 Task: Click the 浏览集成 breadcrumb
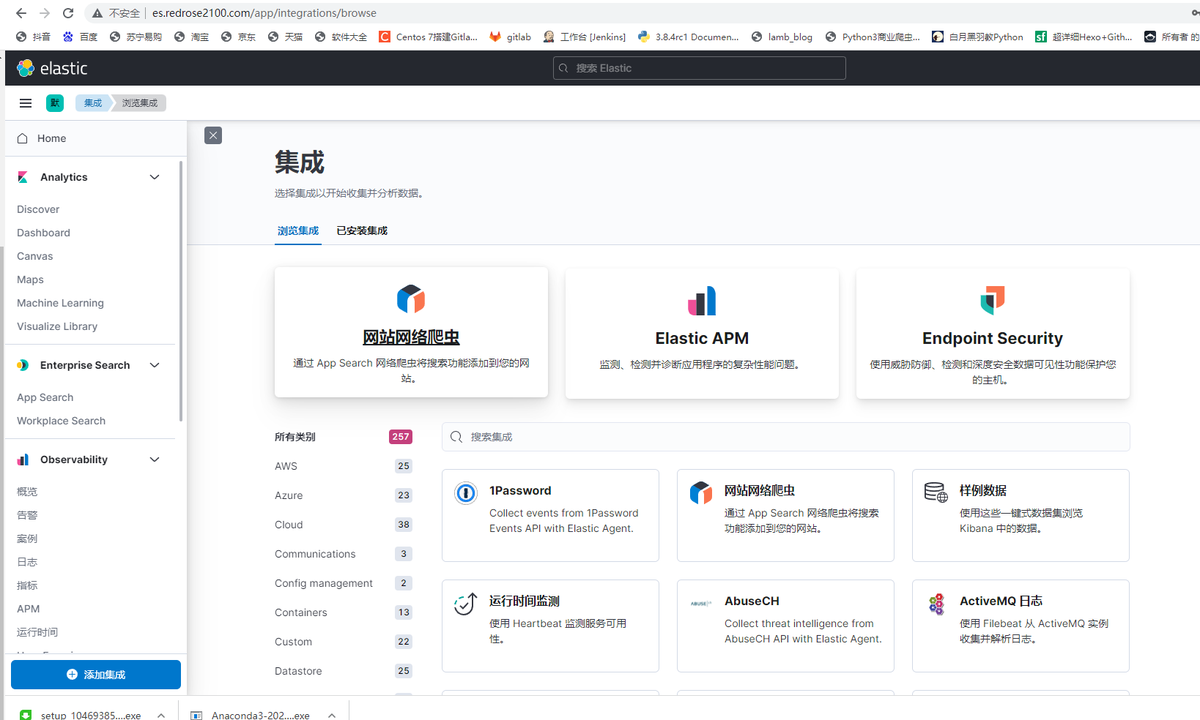pyautogui.click(x=139, y=103)
